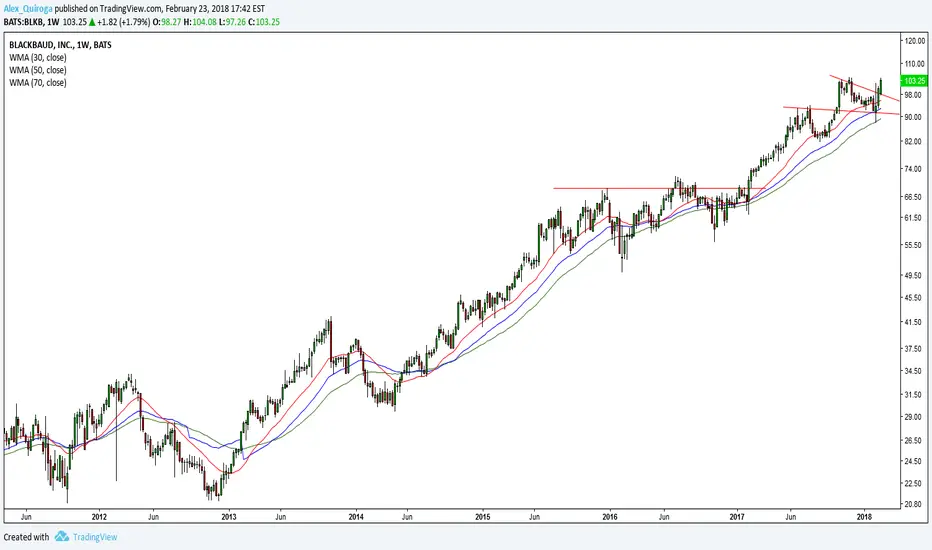Viewport: 932px width, 550px height.
Task: Click the Created with footer text
Action: click(x=26, y=537)
